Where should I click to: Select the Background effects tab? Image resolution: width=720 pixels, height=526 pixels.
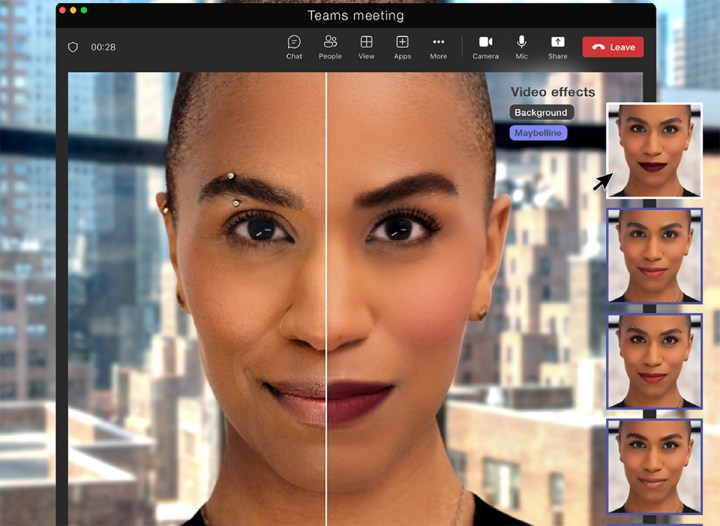[541, 112]
